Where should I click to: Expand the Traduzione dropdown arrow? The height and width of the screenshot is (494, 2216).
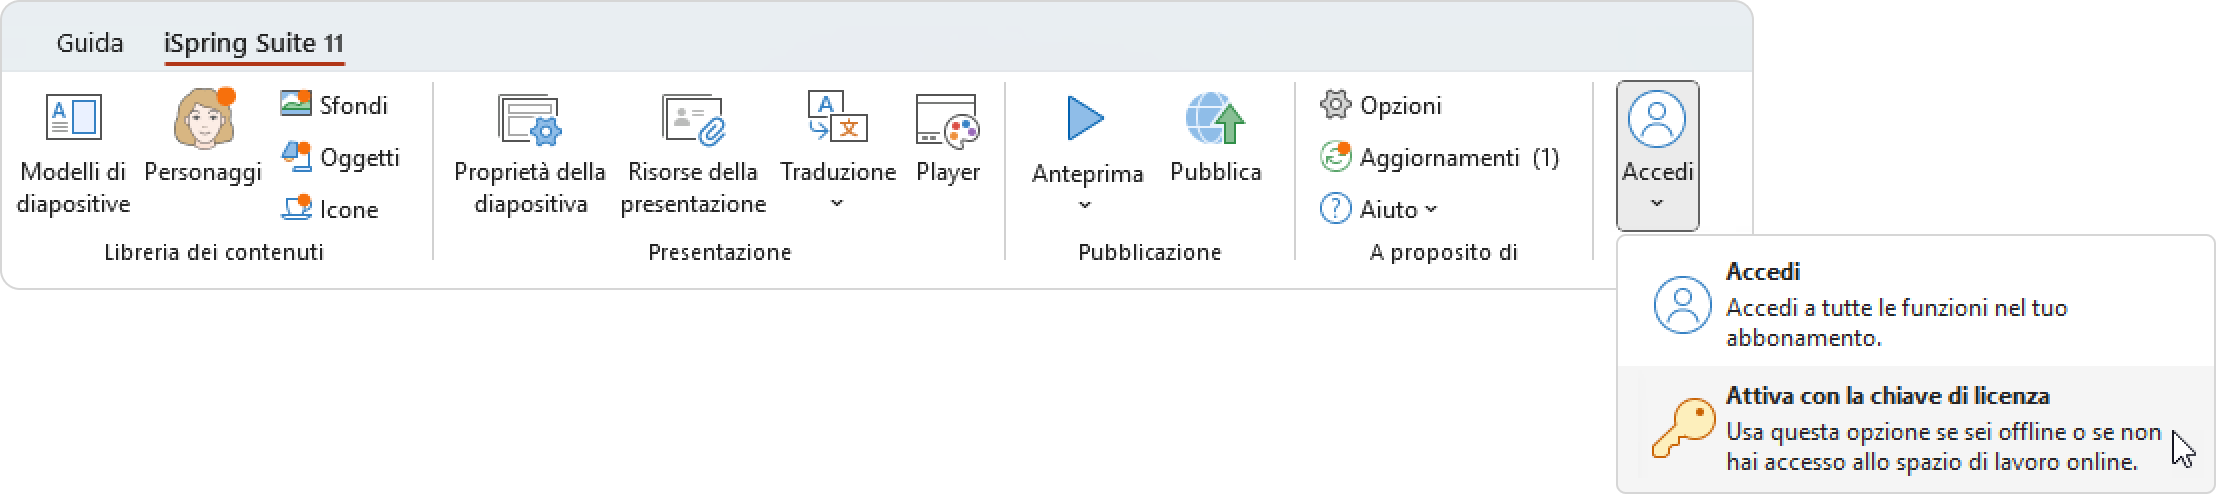pyautogui.click(x=838, y=204)
